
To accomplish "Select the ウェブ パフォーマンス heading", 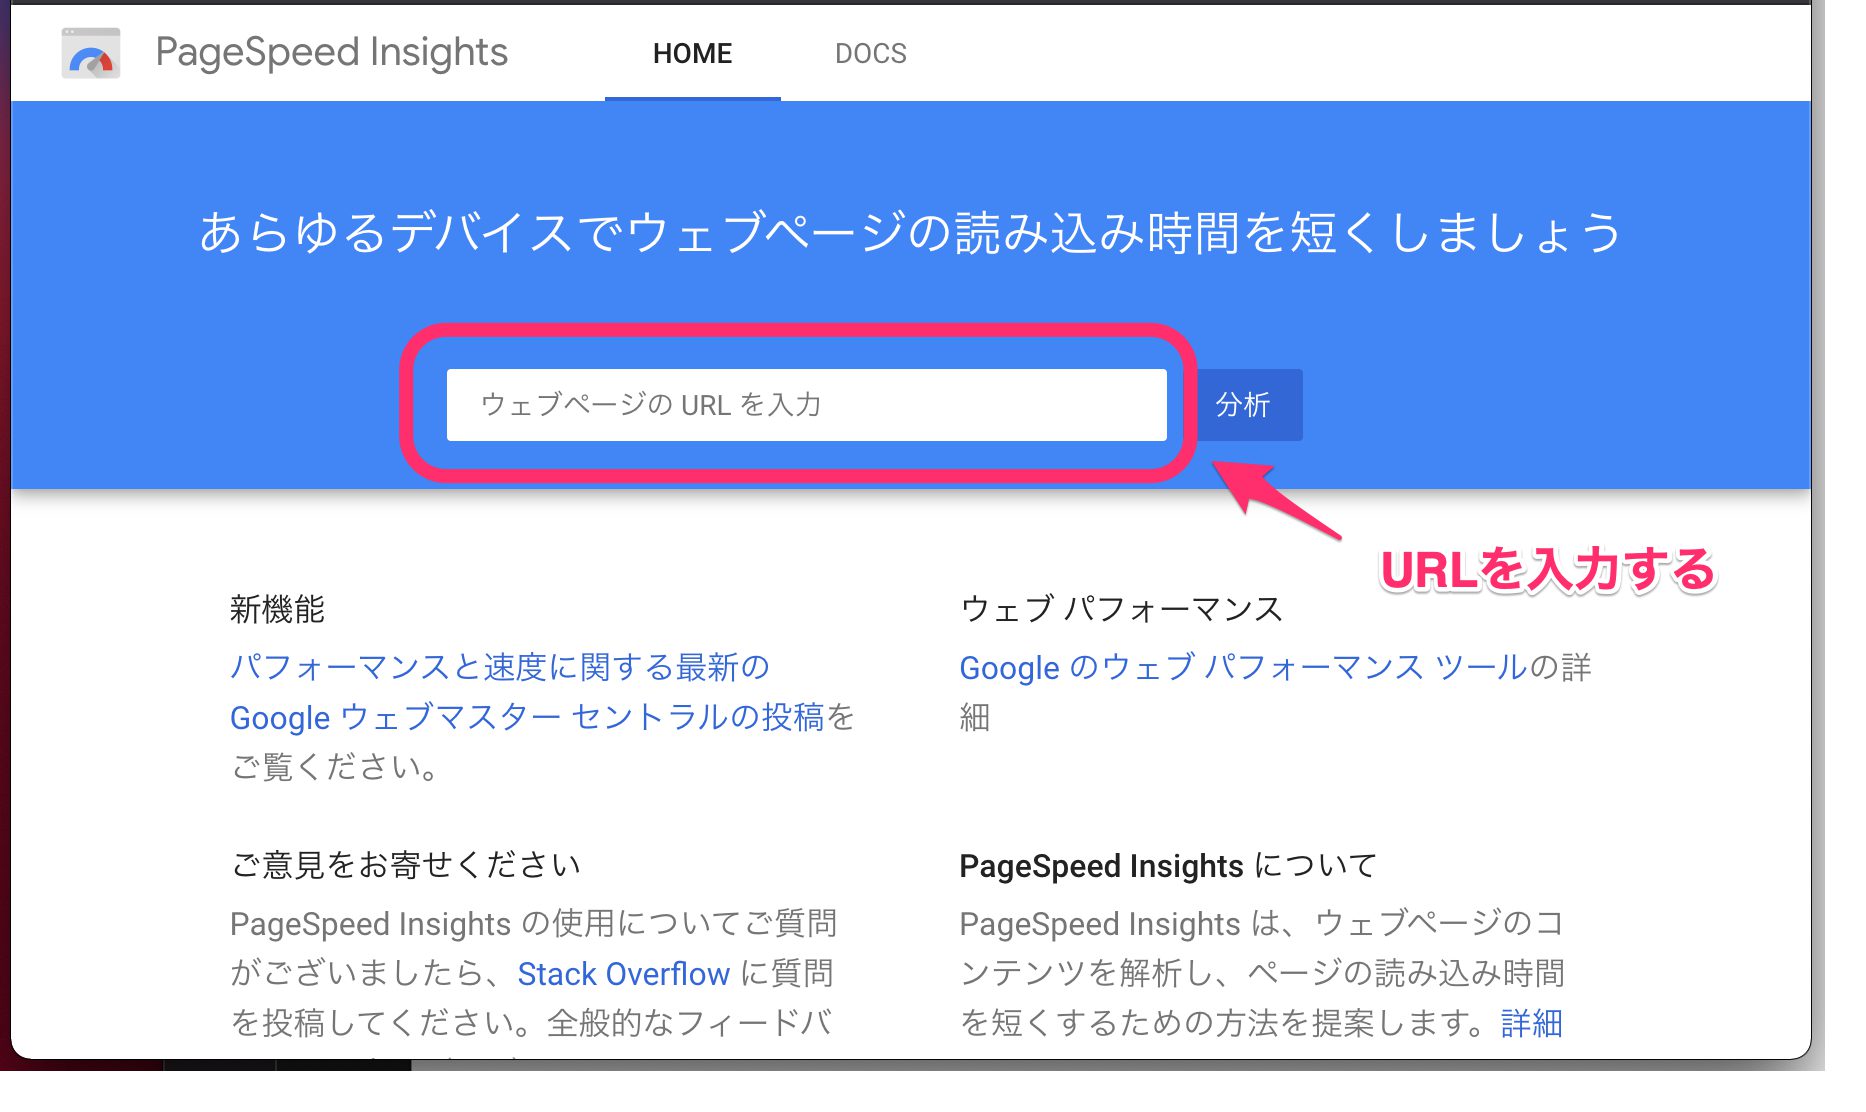I will point(1121,609).
